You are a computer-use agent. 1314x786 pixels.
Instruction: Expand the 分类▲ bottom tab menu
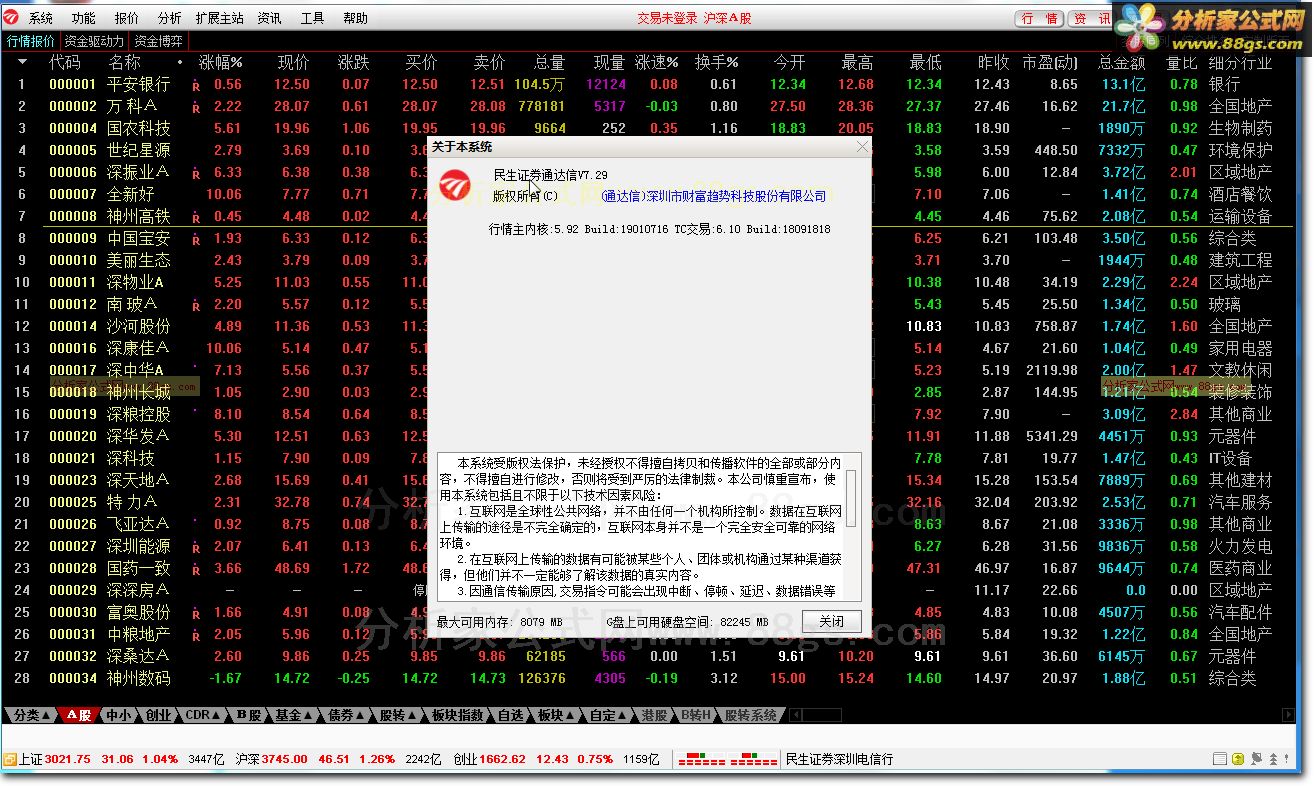click(x=31, y=716)
